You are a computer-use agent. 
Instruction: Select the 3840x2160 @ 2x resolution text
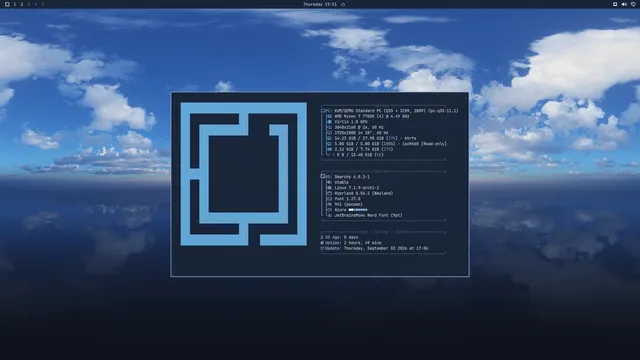point(359,127)
